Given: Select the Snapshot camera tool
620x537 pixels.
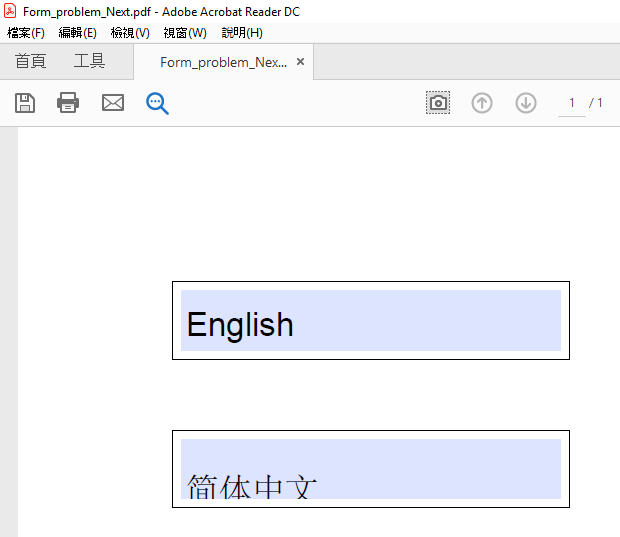Looking at the screenshot, I should (x=438, y=103).
